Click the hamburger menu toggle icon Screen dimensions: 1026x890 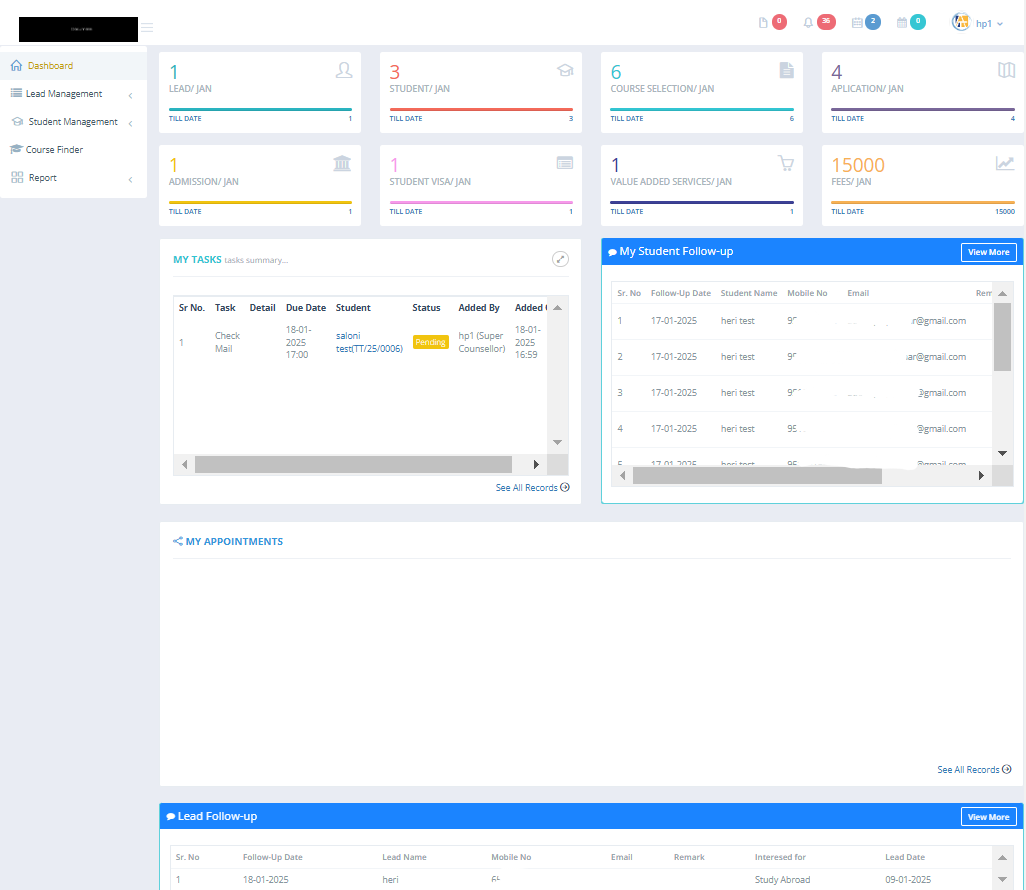147,27
